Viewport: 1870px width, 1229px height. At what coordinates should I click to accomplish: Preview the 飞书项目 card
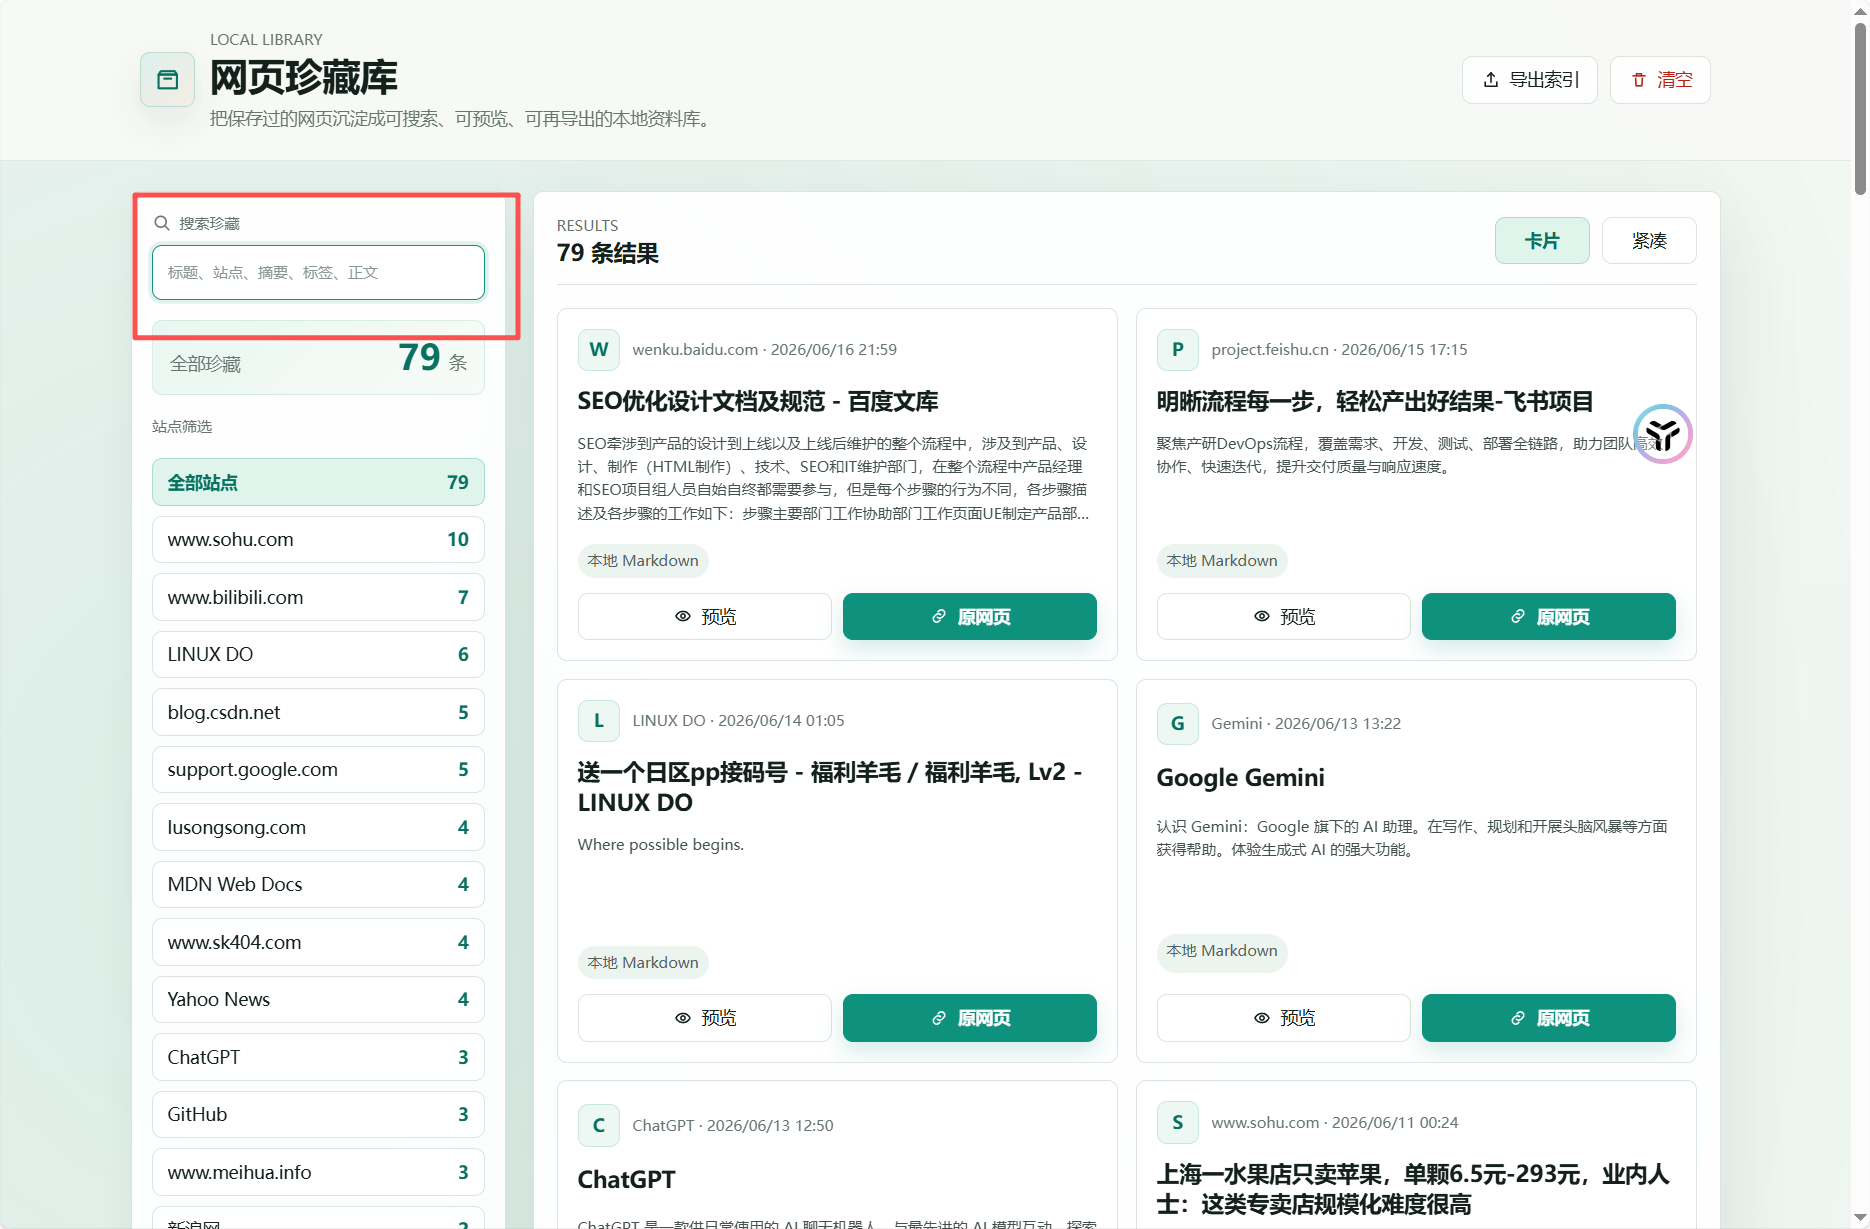pyautogui.click(x=1284, y=617)
